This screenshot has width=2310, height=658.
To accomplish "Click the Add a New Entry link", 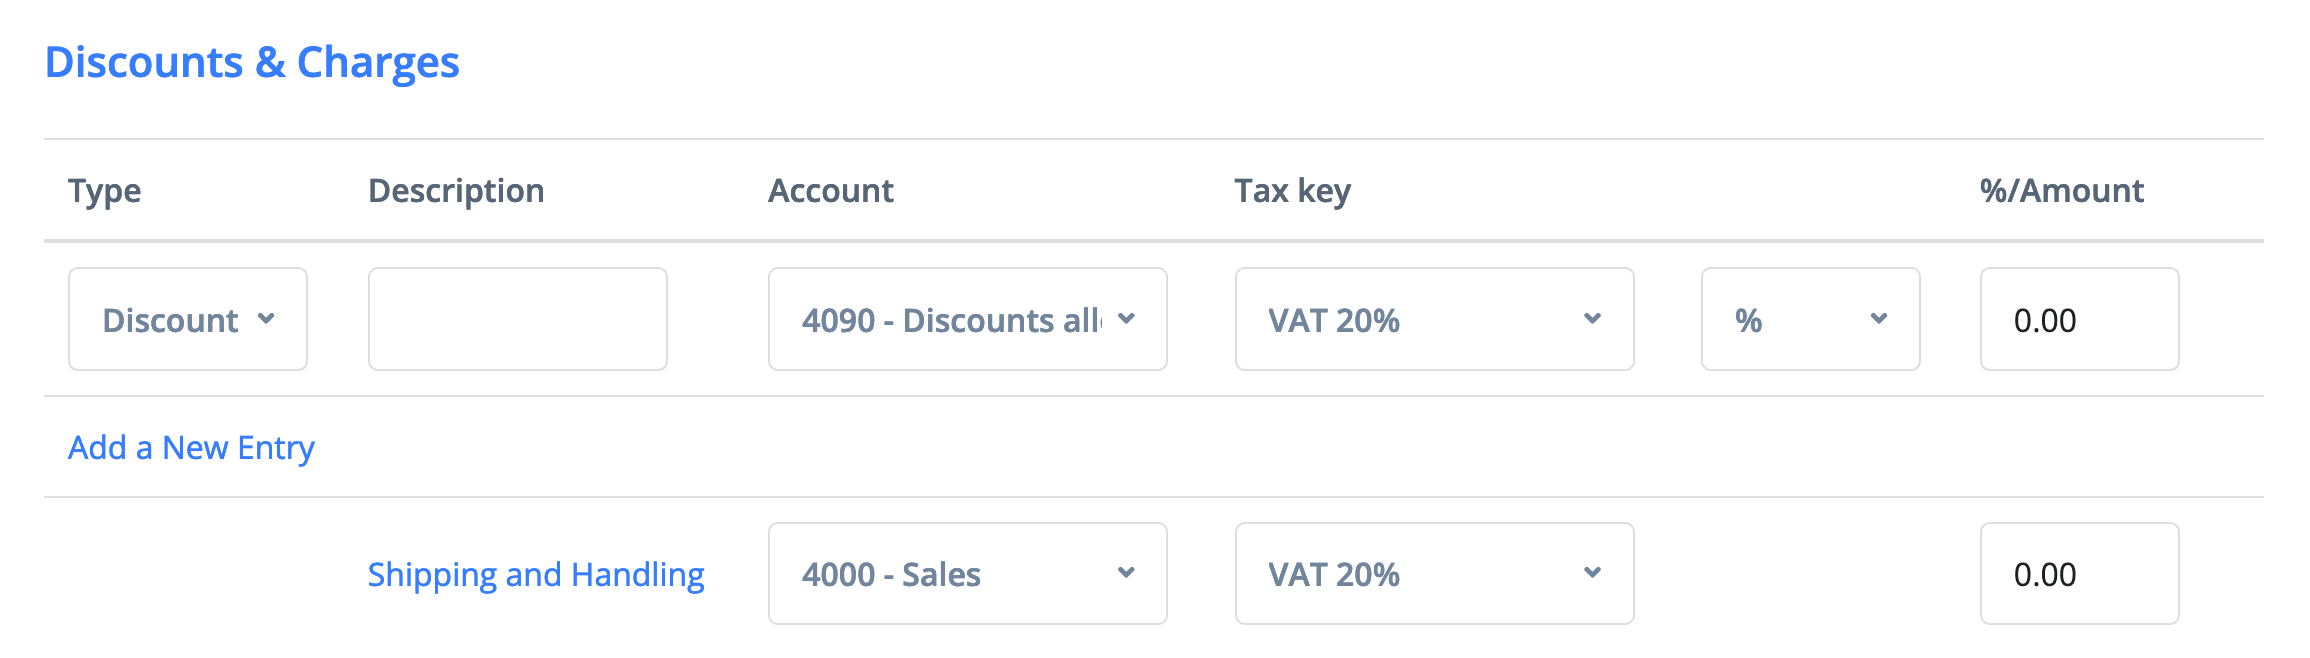I will pos(191,448).
